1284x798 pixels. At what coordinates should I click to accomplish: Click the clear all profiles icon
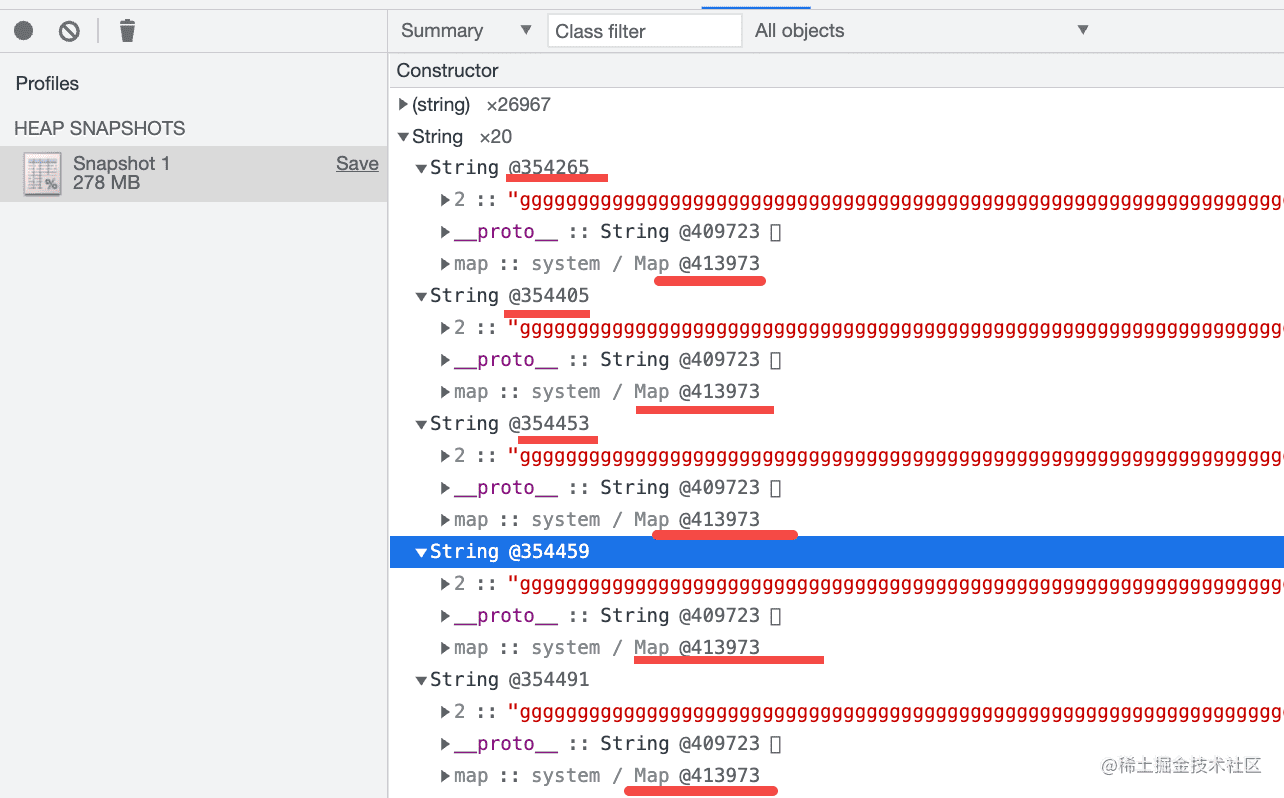(x=69, y=31)
